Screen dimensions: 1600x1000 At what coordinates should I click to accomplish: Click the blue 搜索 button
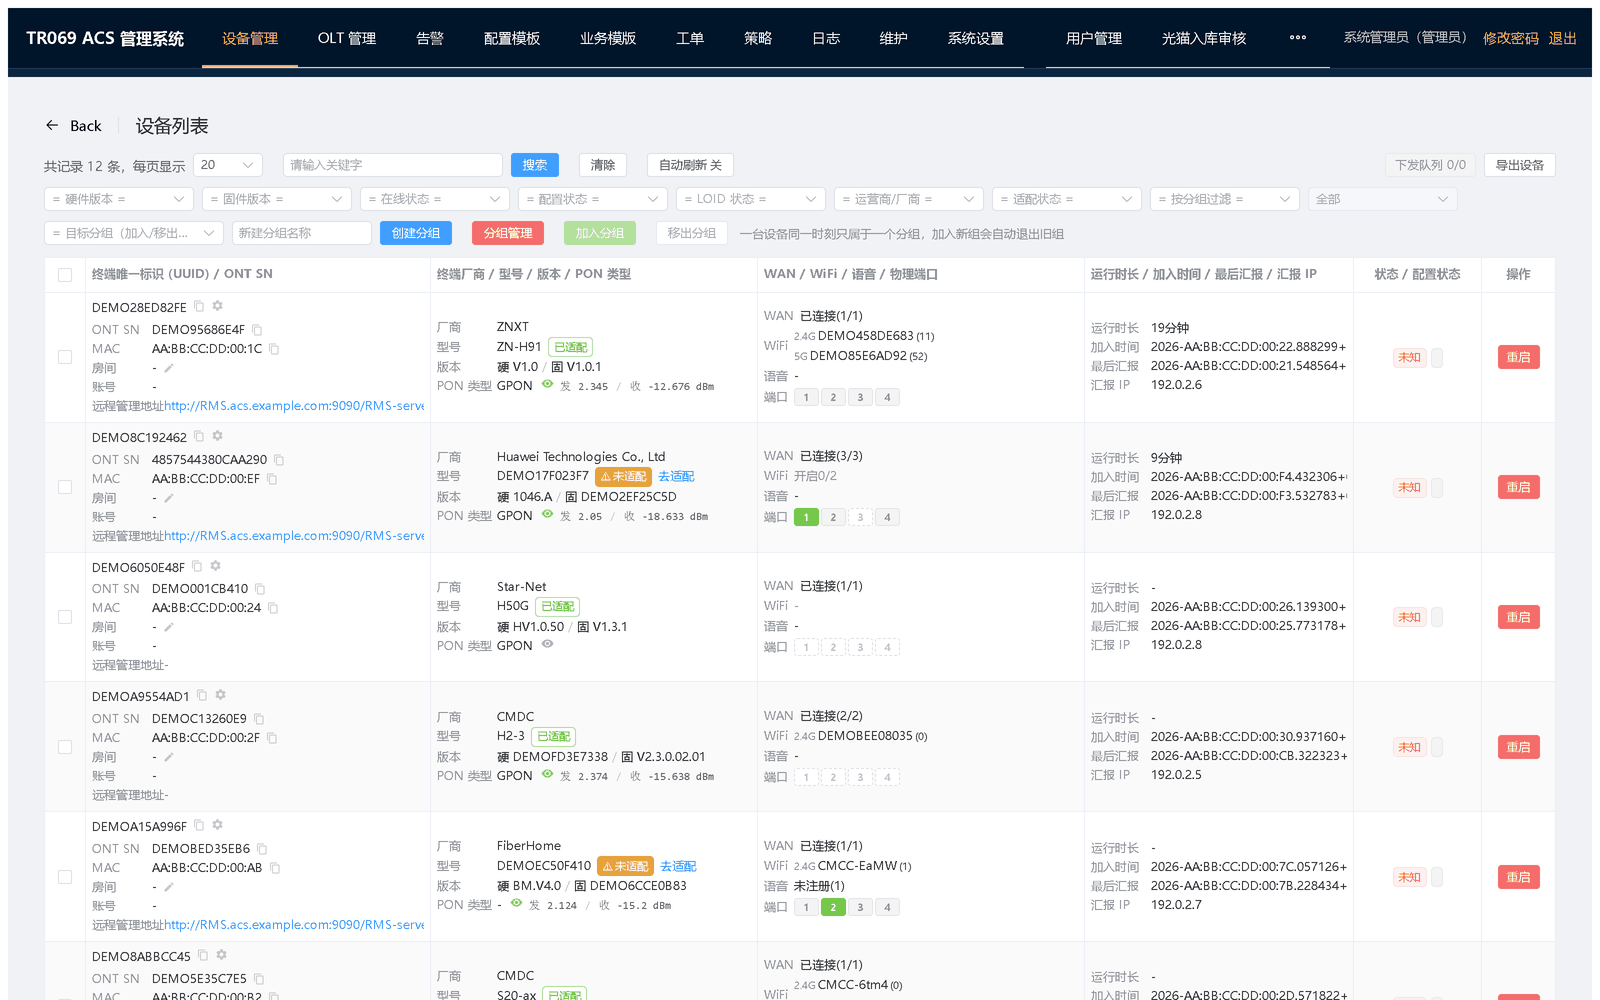535,165
